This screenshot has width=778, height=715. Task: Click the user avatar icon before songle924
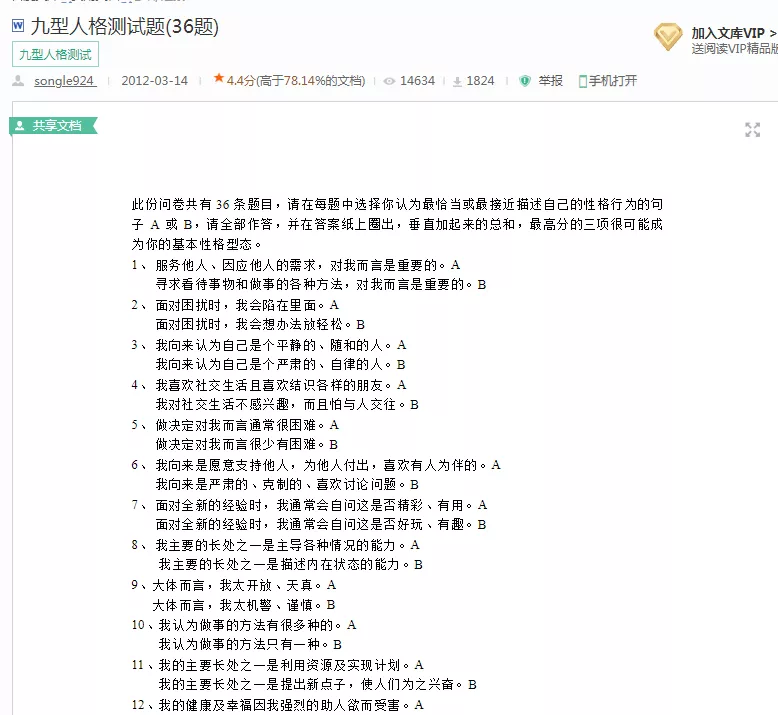tap(18, 81)
